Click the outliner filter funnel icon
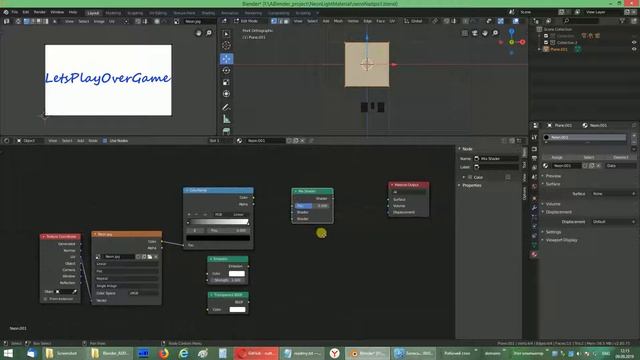Viewport: 640px width, 360px height. click(622, 21)
